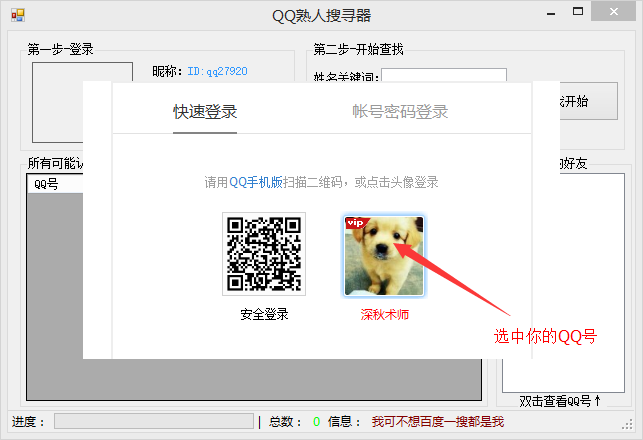Click the 总数 count value 0
The width and height of the screenshot is (643, 440).
[316, 422]
